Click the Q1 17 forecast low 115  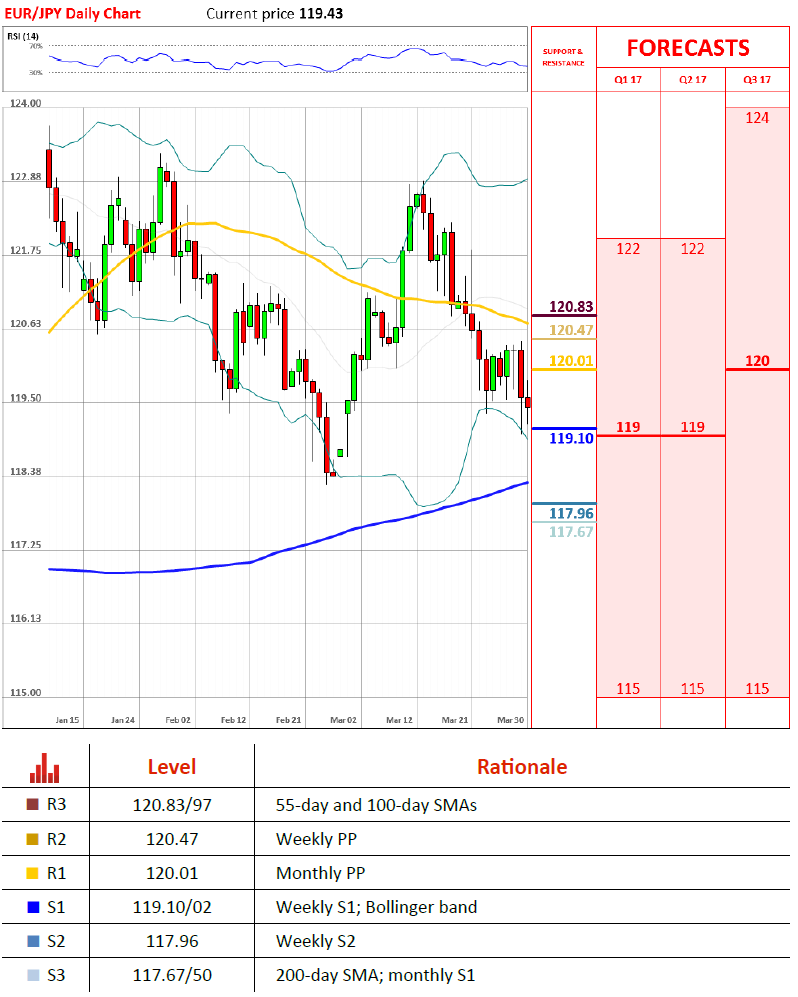tap(628, 689)
